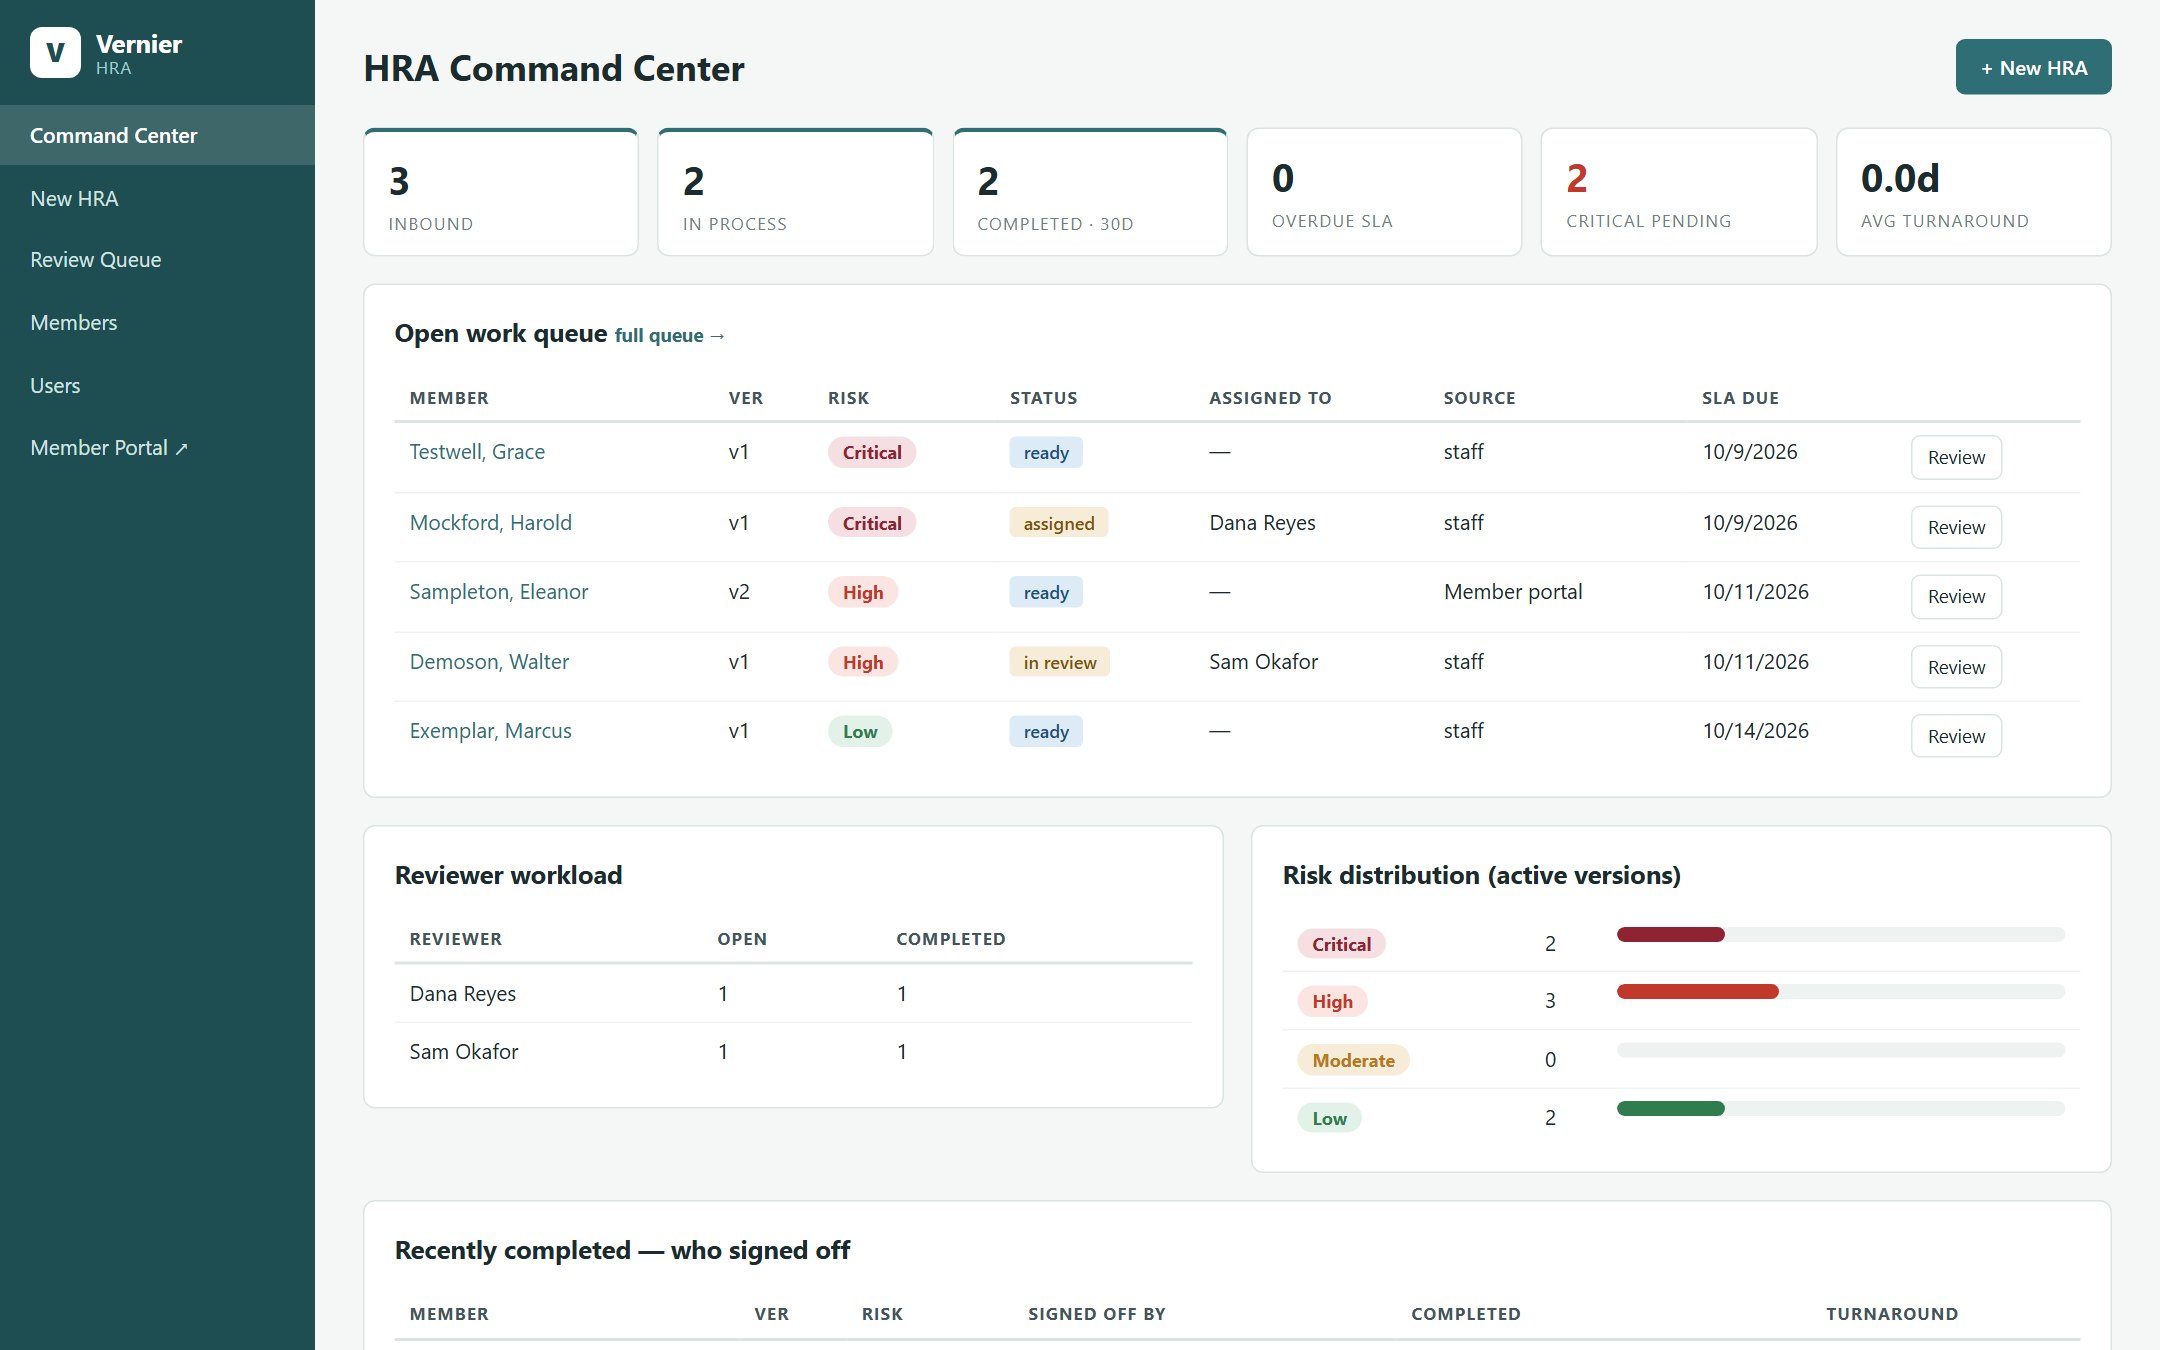This screenshot has height=1350, width=2160.
Task: Click Moderate badge in Risk distribution
Action: (x=1353, y=1060)
